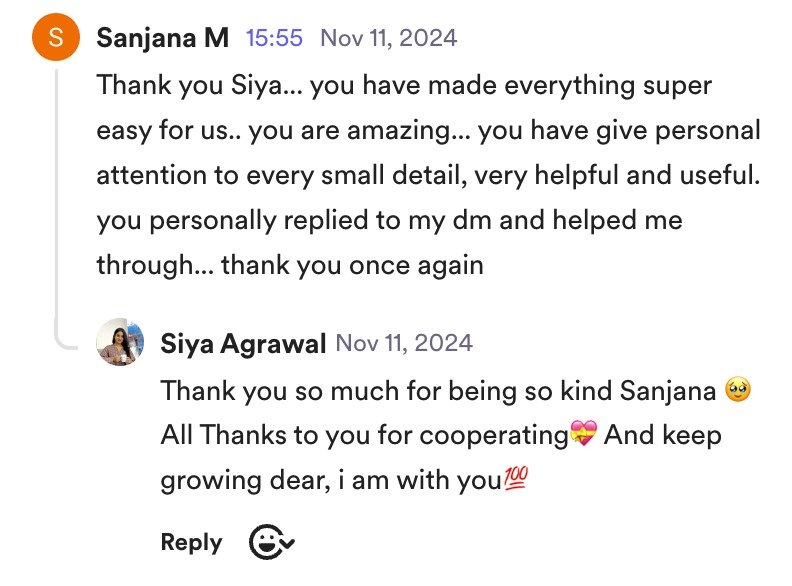Click the heart with ribbon emoji
The image size is (792, 586).
pyautogui.click(x=582, y=436)
